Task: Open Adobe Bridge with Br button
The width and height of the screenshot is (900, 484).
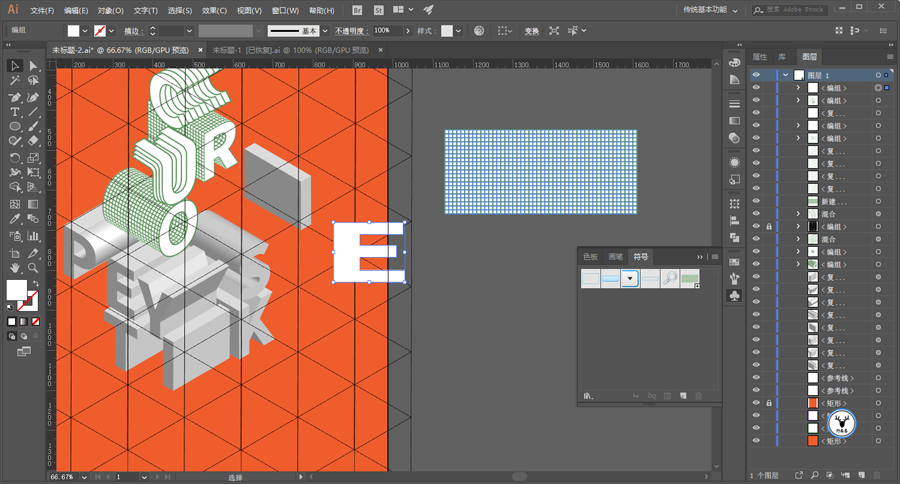Action: click(357, 10)
